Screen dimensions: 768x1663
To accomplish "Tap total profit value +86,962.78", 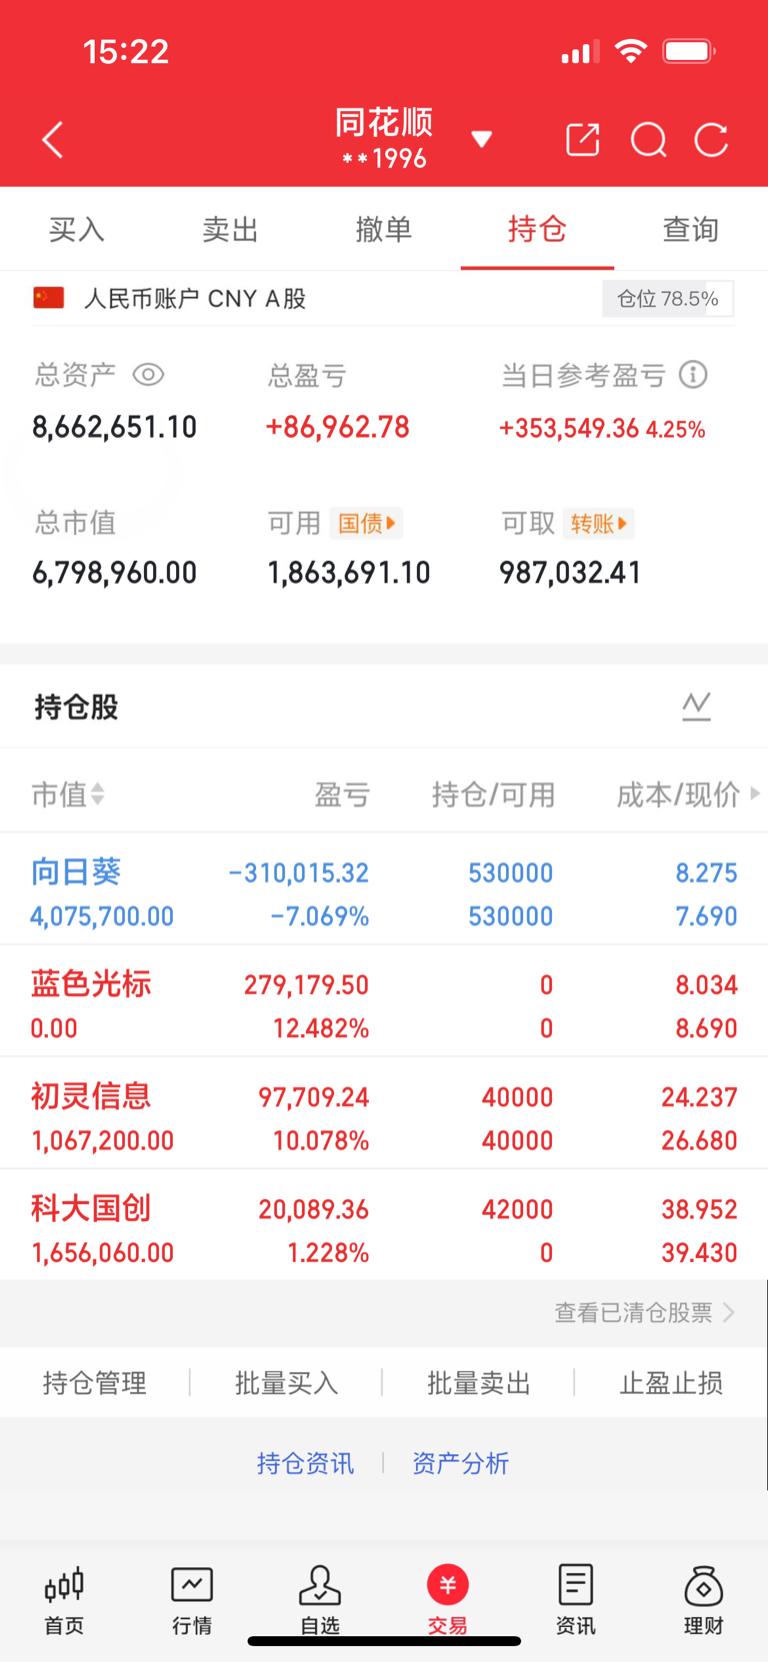I will click(337, 428).
